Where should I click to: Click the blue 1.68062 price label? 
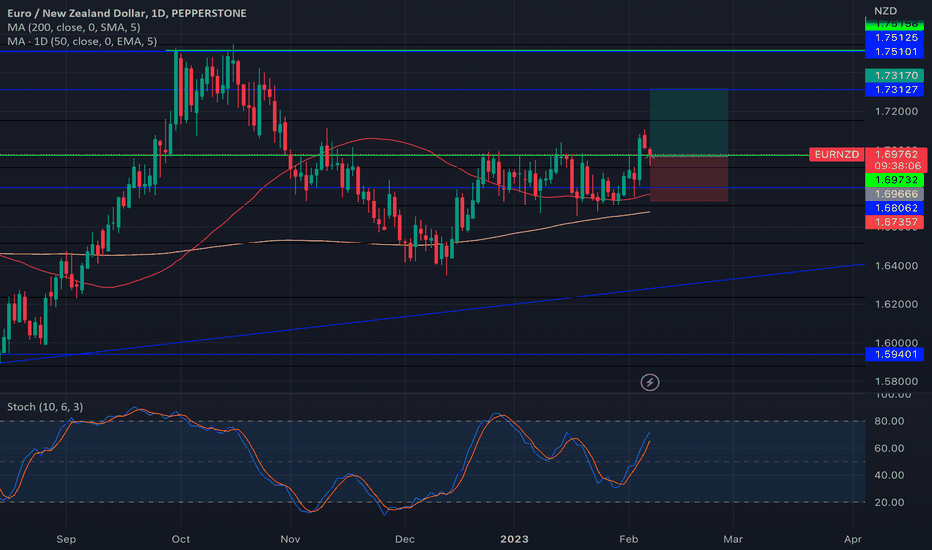point(895,208)
